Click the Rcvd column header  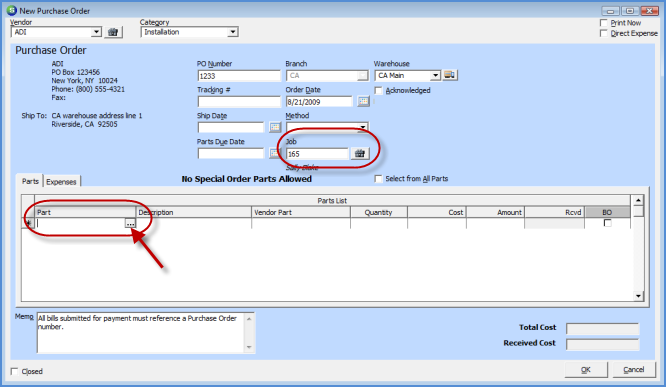coord(554,212)
